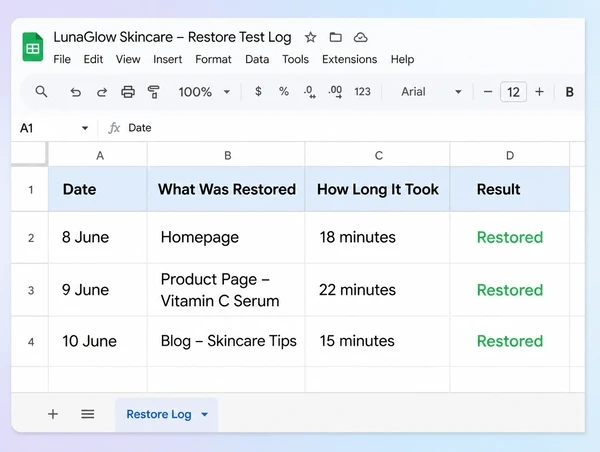Image resolution: width=600 pixels, height=452 pixels.
Task: Open the File menu
Action: click(x=62, y=59)
